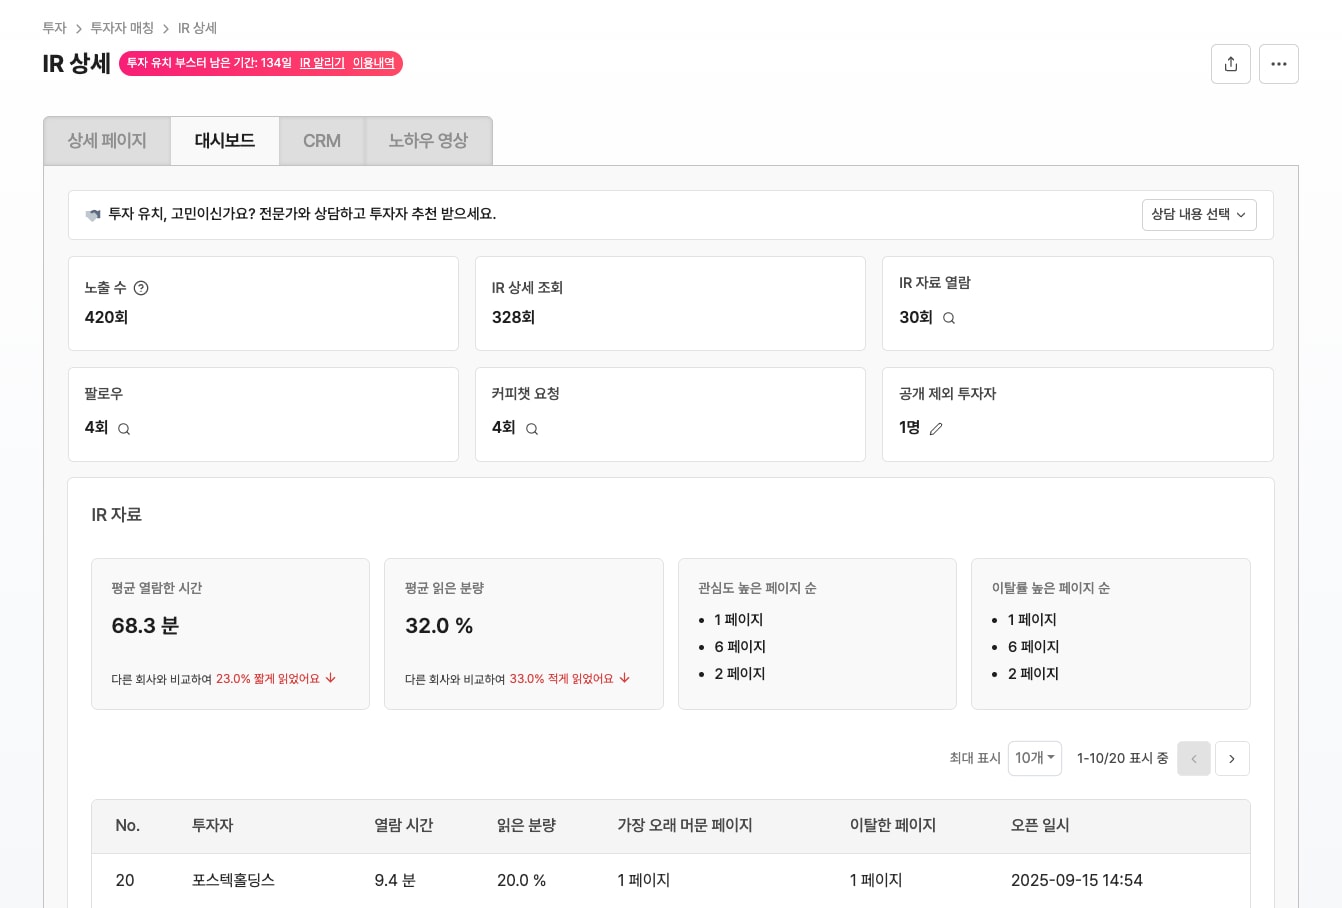Click the 32.0 % average read value
The width and height of the screenshot is (1342, 908).
click(x=439, y=626)
